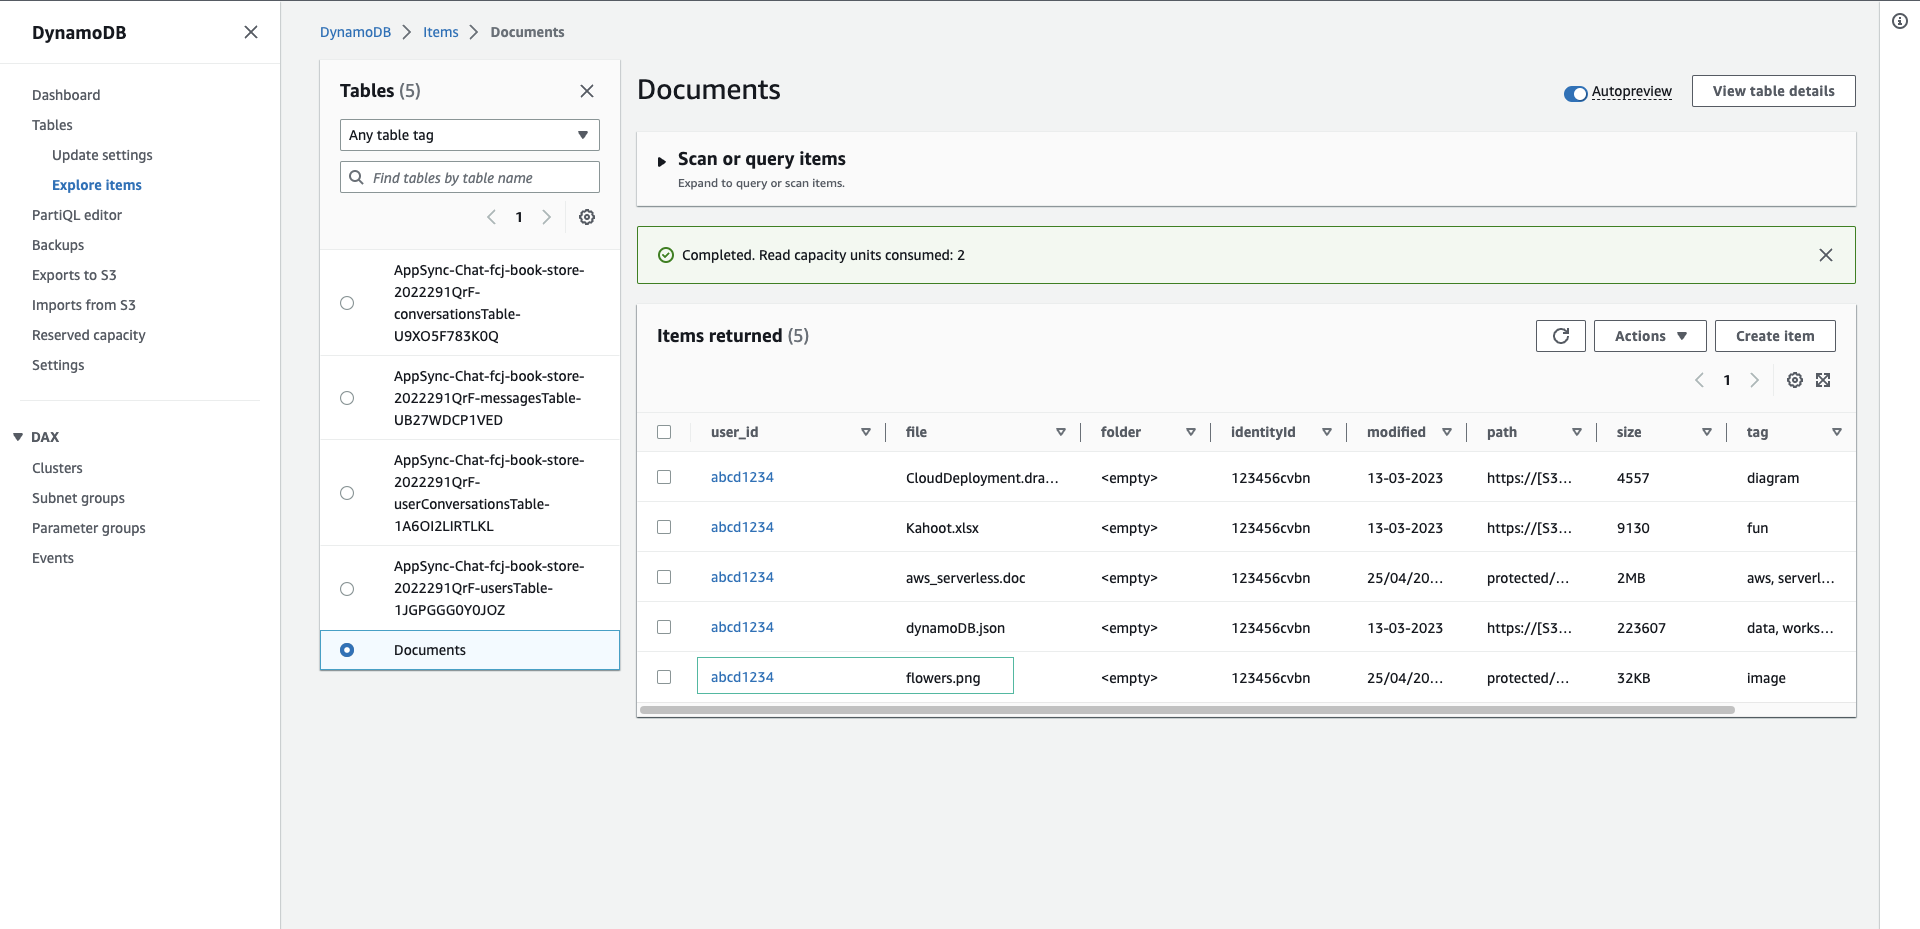Select the Documents table radio button
Screen dimensions: 1920x929
click(x=347, y=650)
